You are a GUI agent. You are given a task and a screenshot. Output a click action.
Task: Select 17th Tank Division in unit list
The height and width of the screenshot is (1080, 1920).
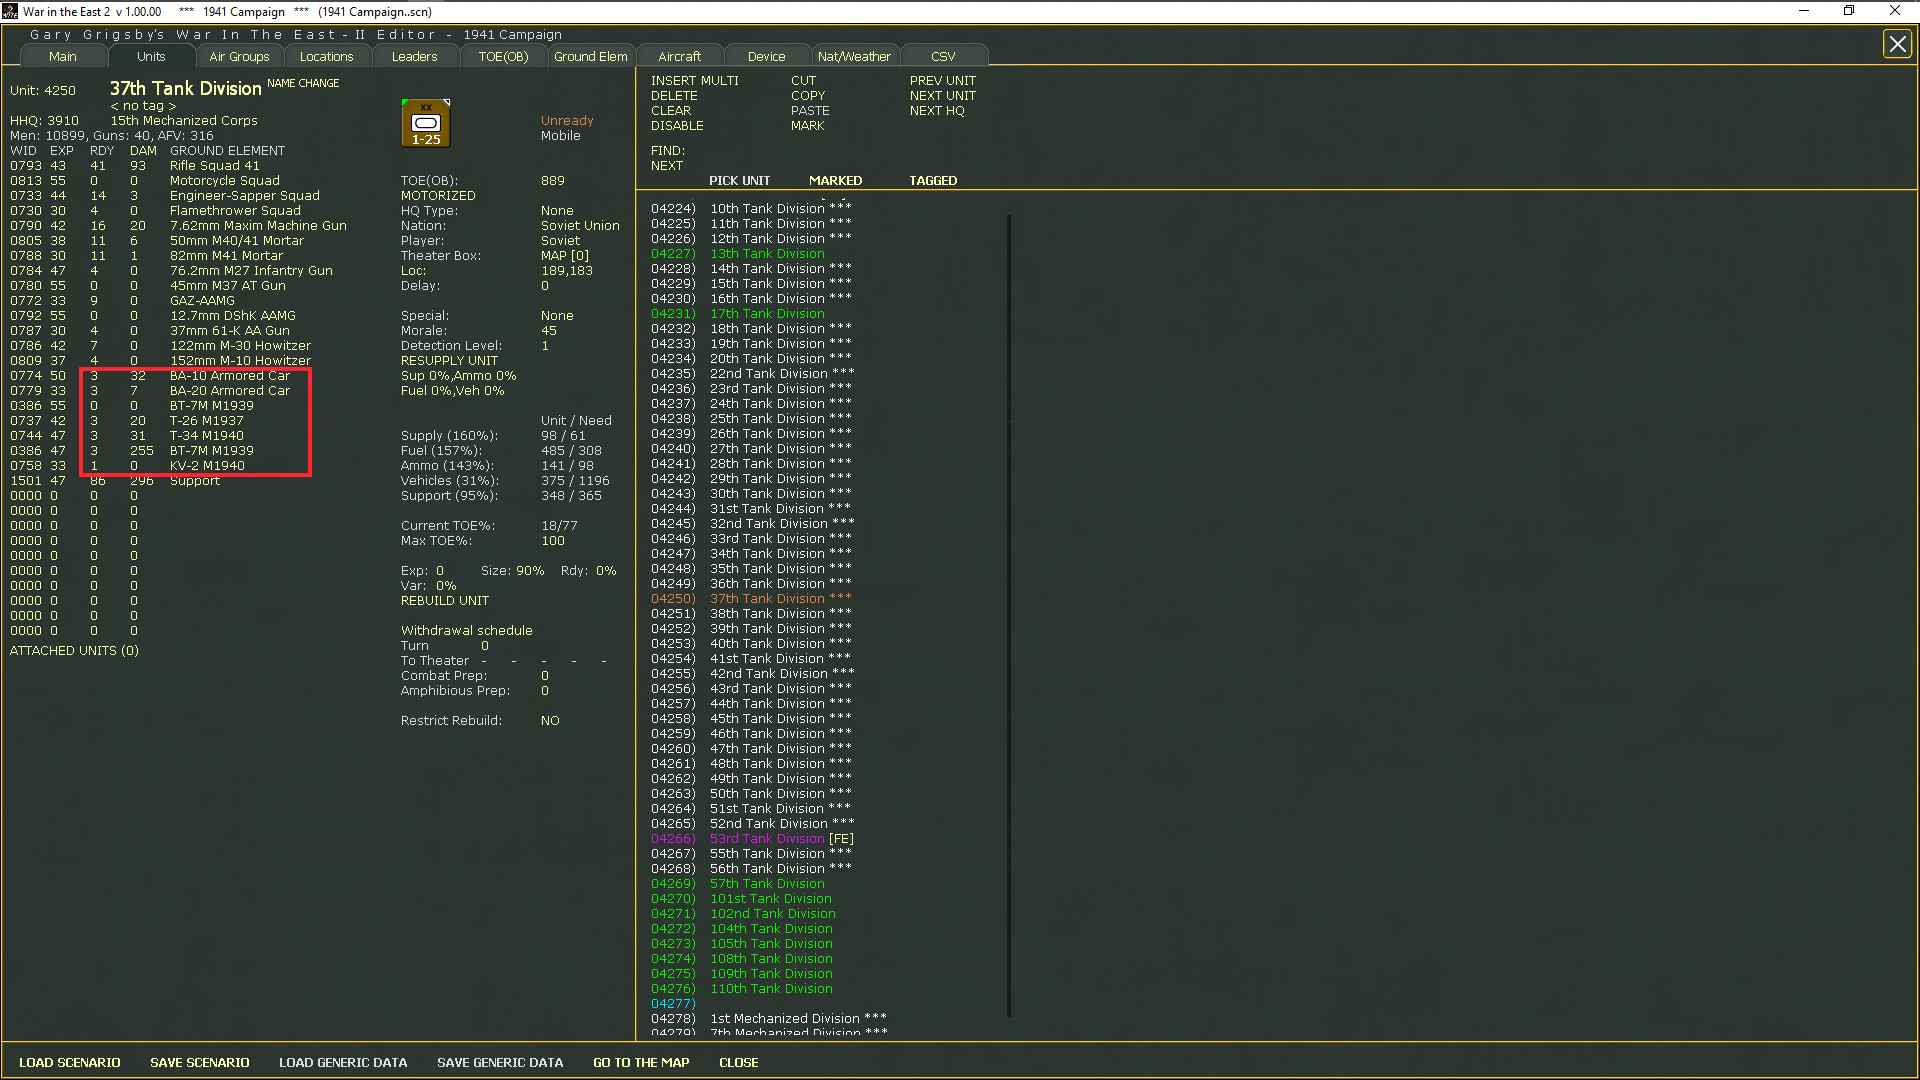click(x=738, y=314)
